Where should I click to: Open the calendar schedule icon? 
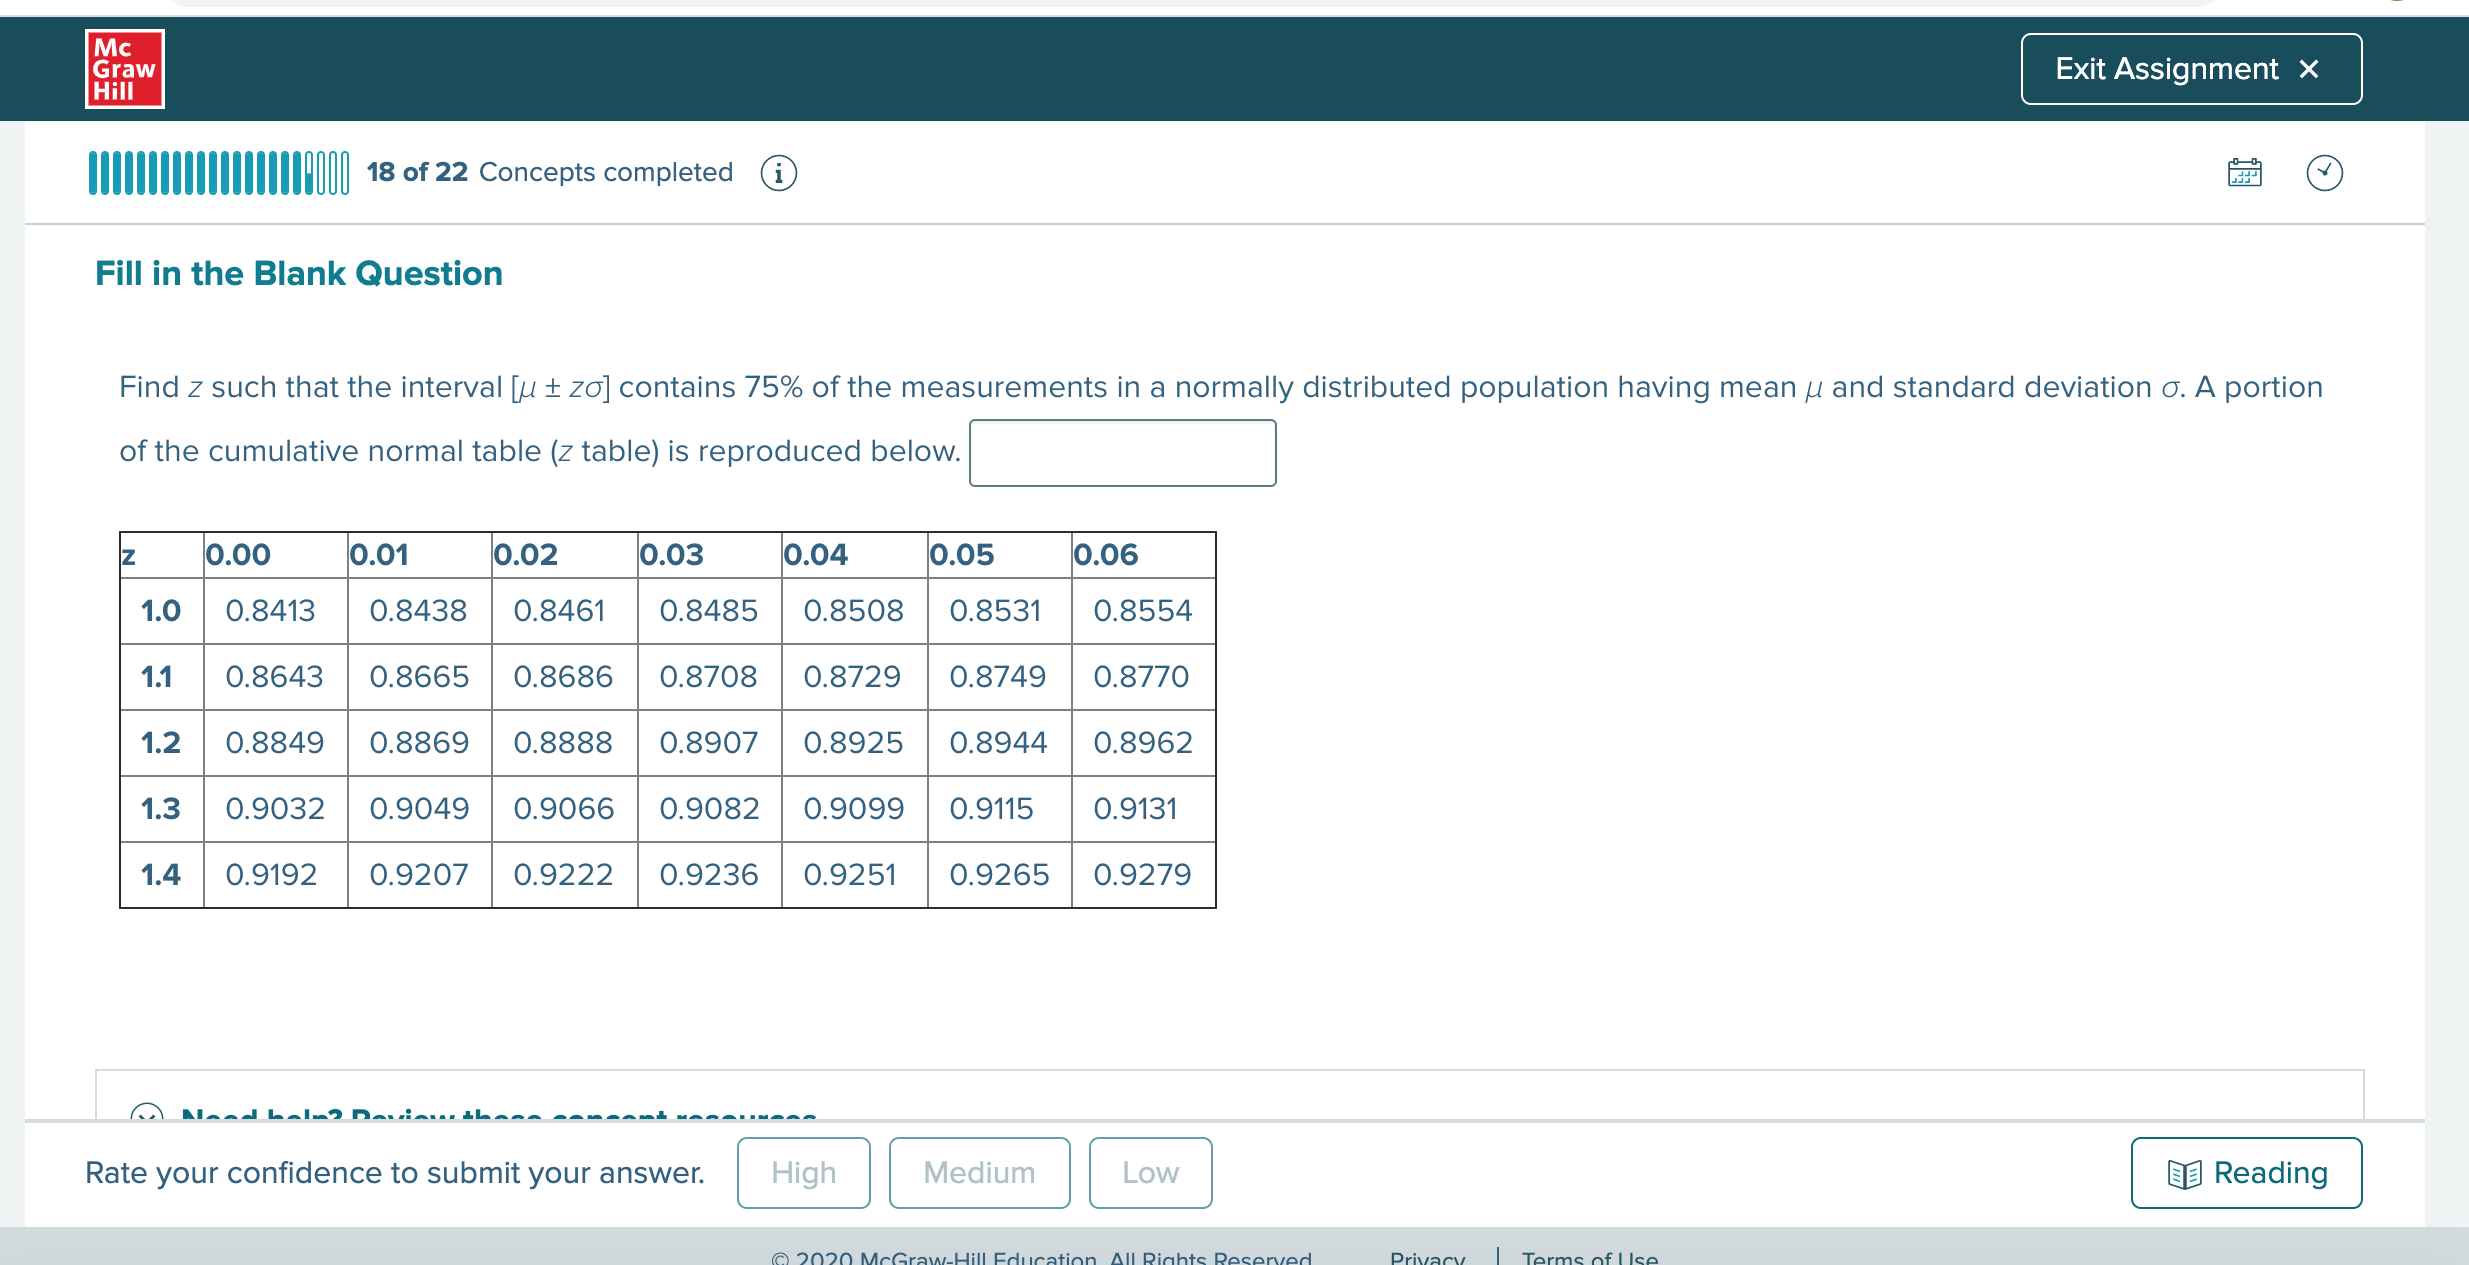coord(2244,173)
